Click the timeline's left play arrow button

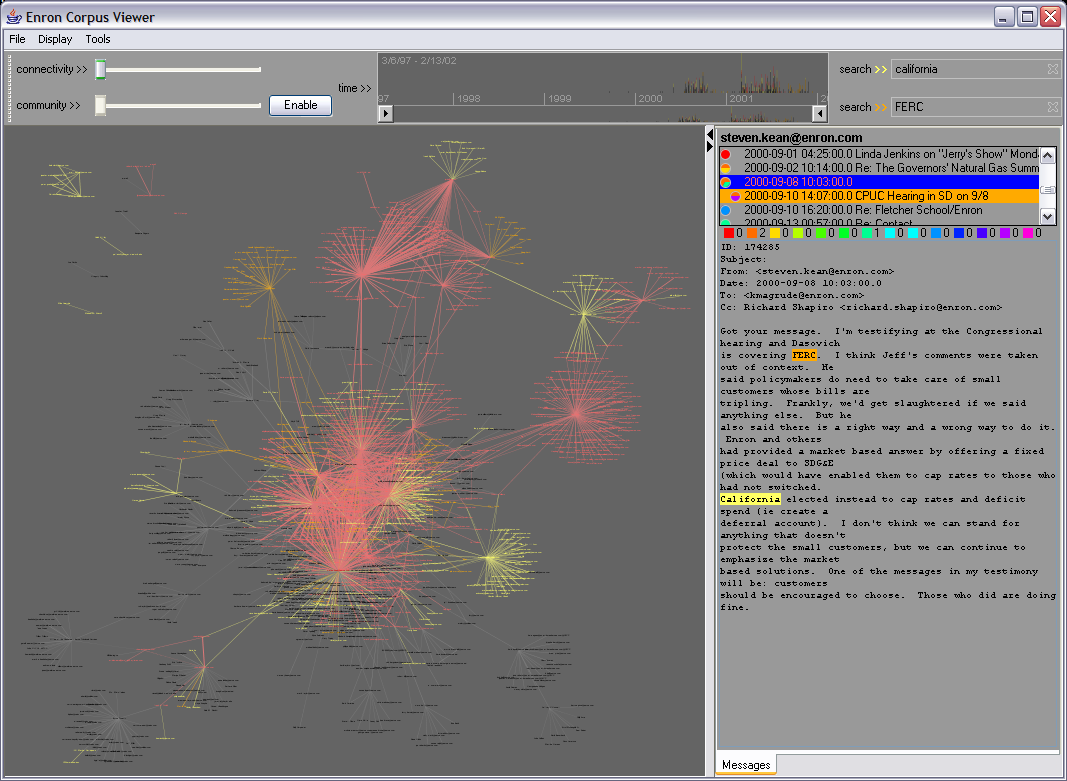pos(386,114)
